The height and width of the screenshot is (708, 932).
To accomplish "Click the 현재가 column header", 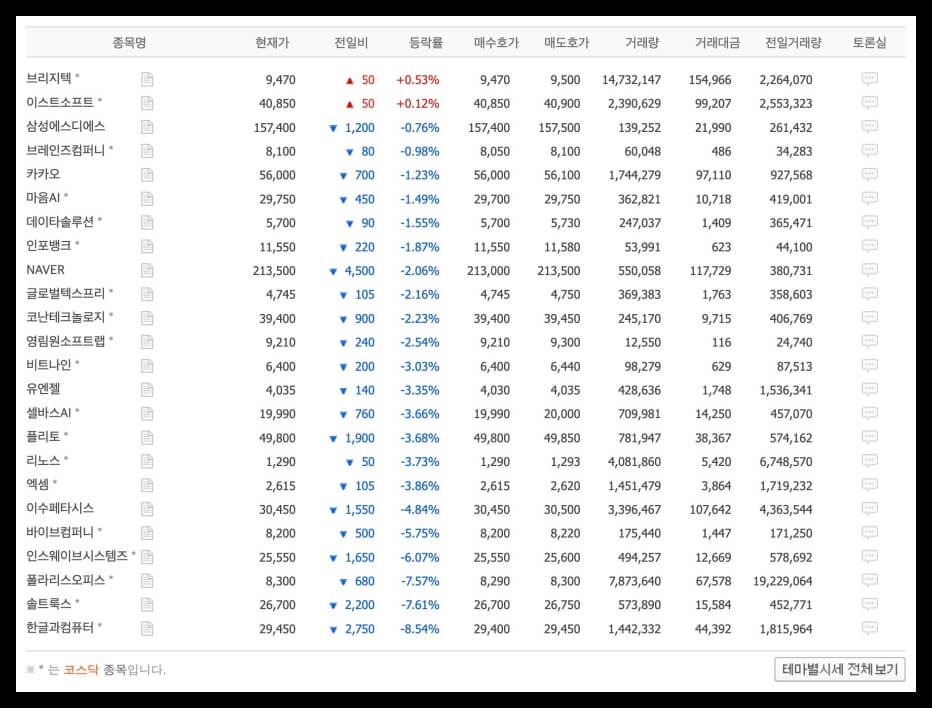I will pyautogui.click(x=272, y=43).
